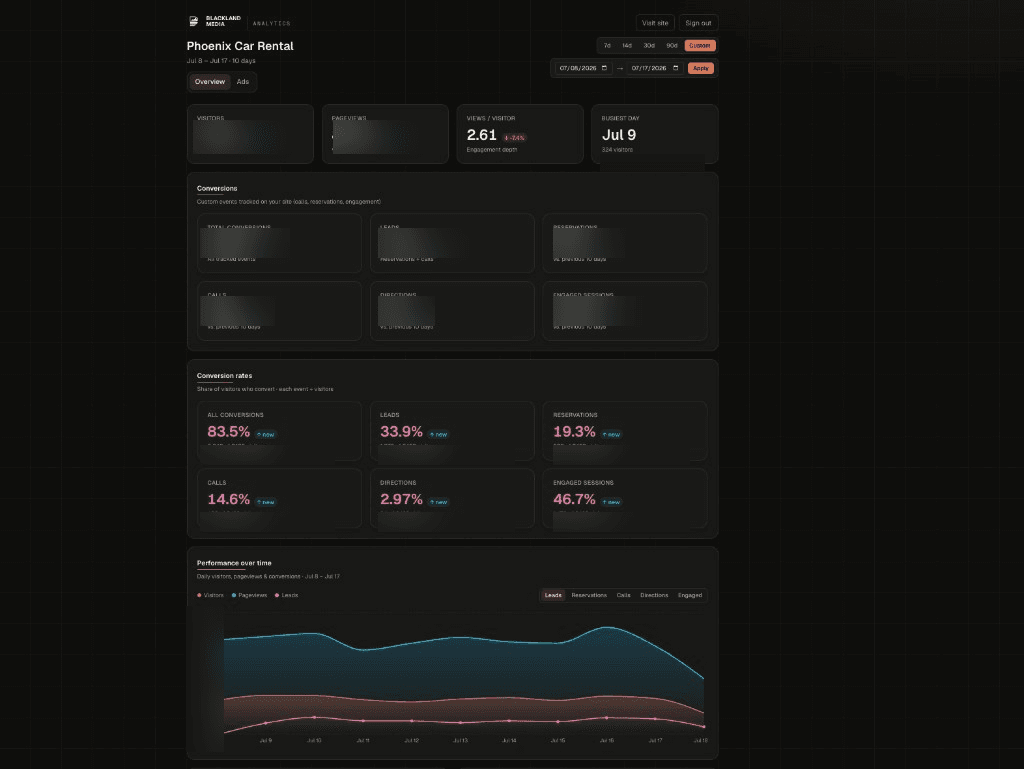Select the 30d date range
Image resolution: width=1024 pixels, height=769 pixels.
pos(649,46)
